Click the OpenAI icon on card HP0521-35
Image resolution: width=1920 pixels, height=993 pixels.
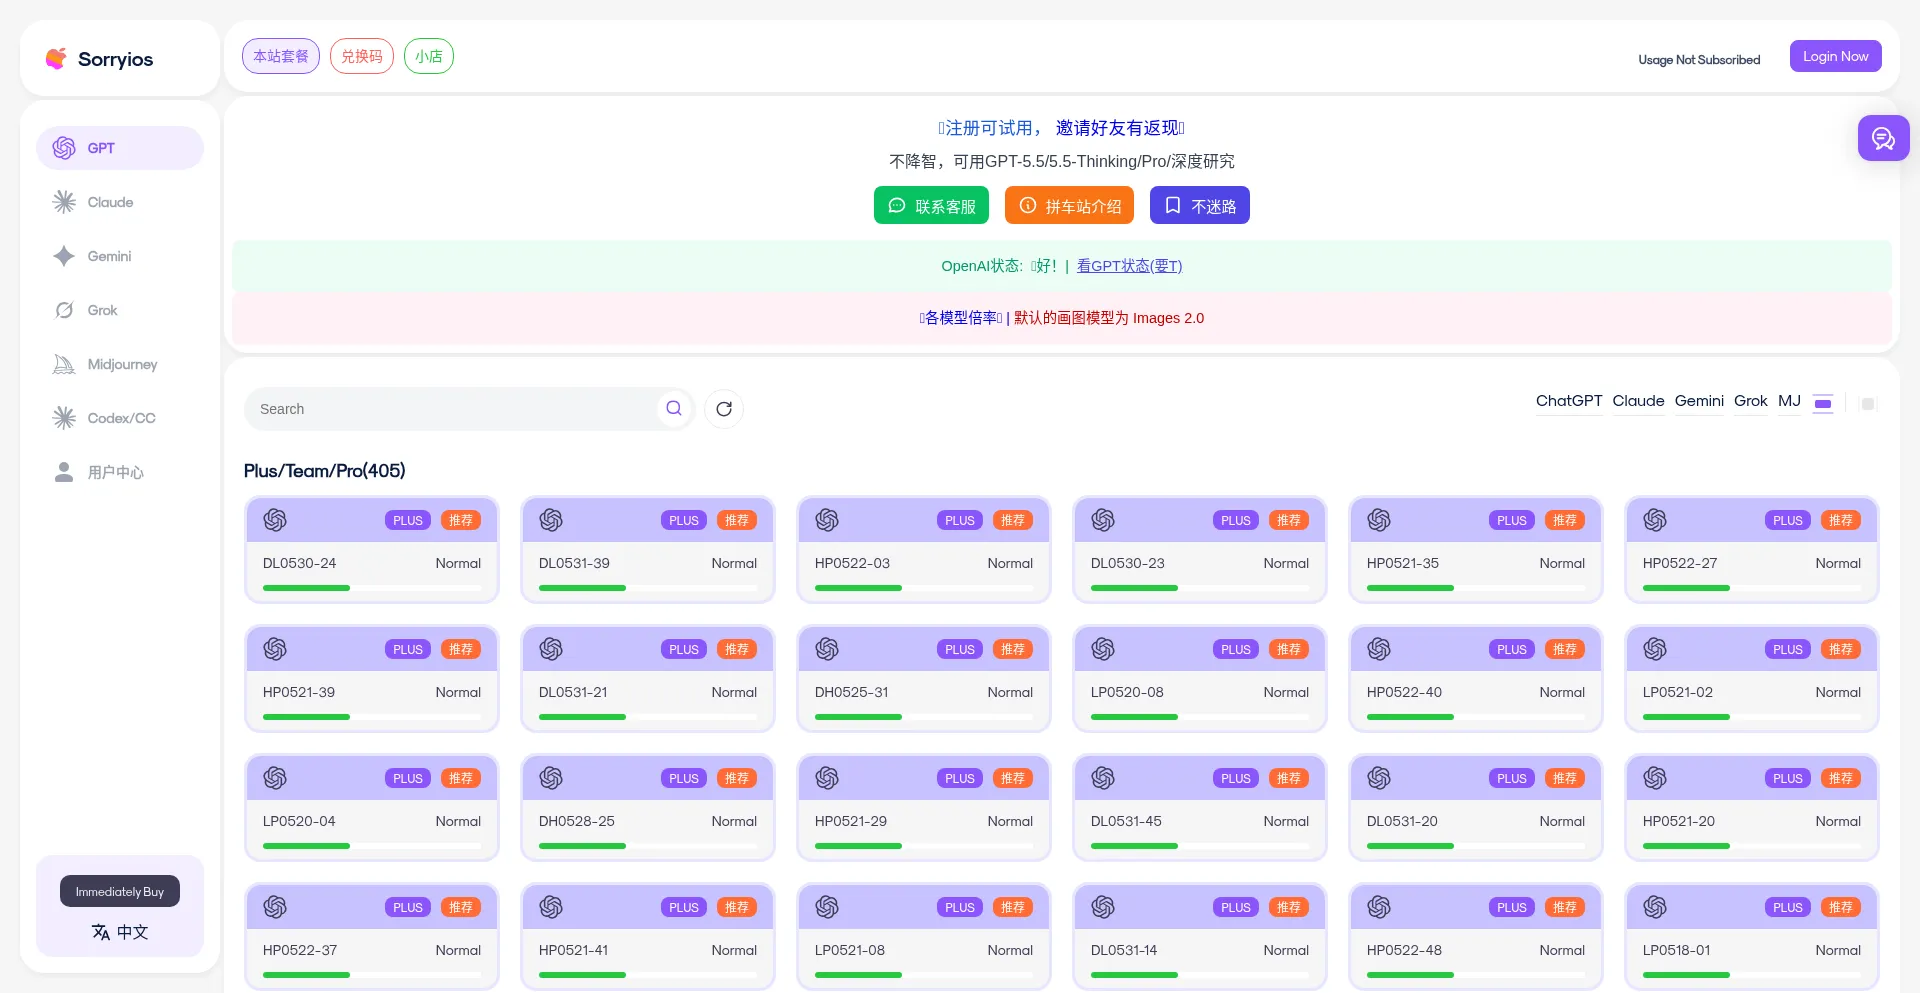click(1379, 520)
